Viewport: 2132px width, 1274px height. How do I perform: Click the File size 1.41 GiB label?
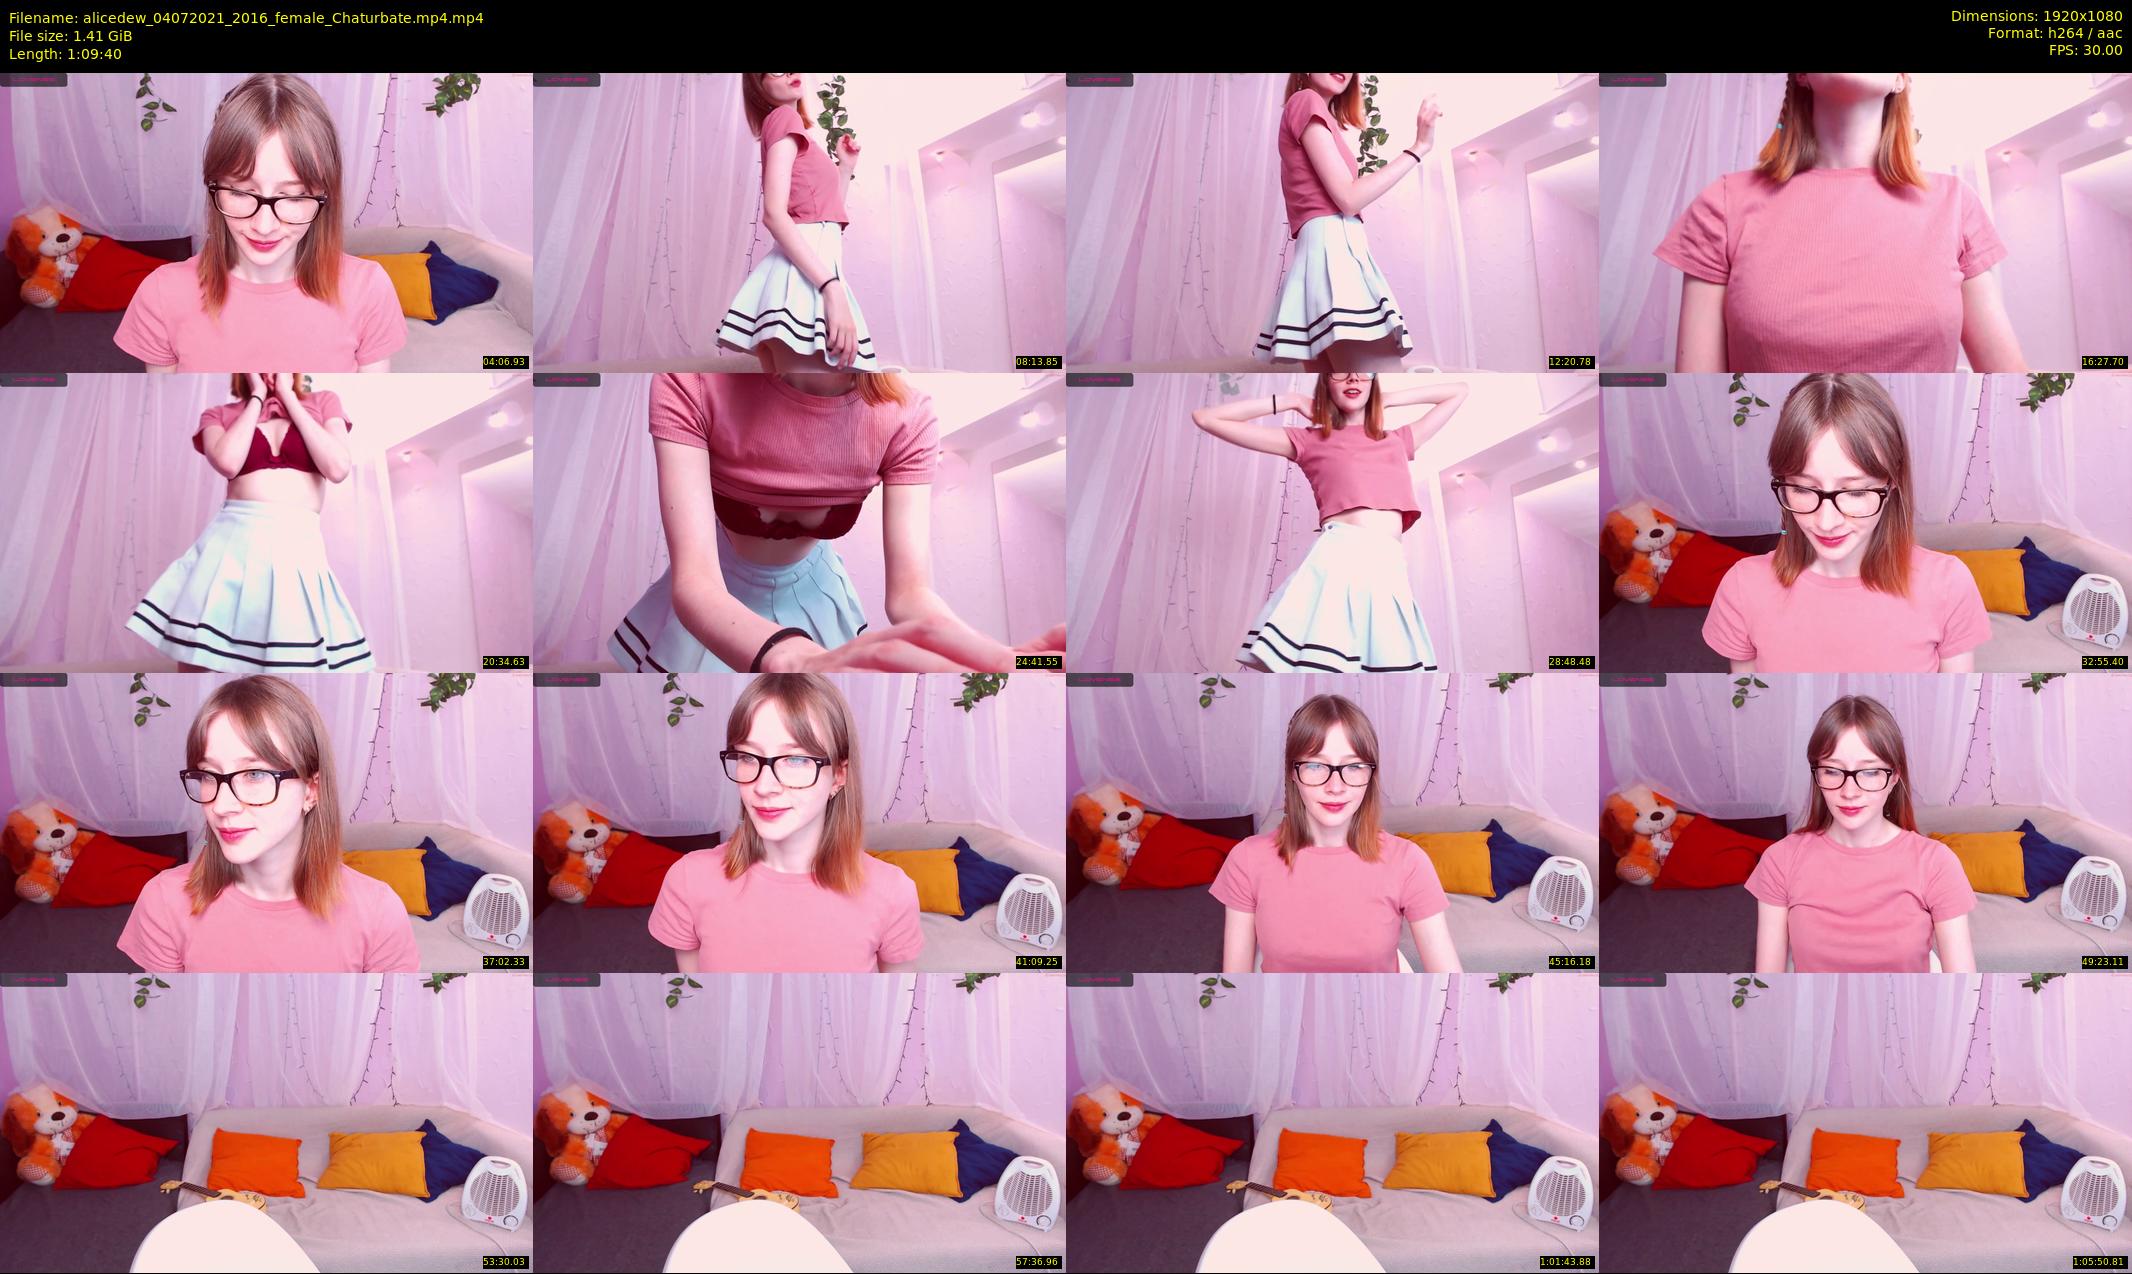point(70,36)
